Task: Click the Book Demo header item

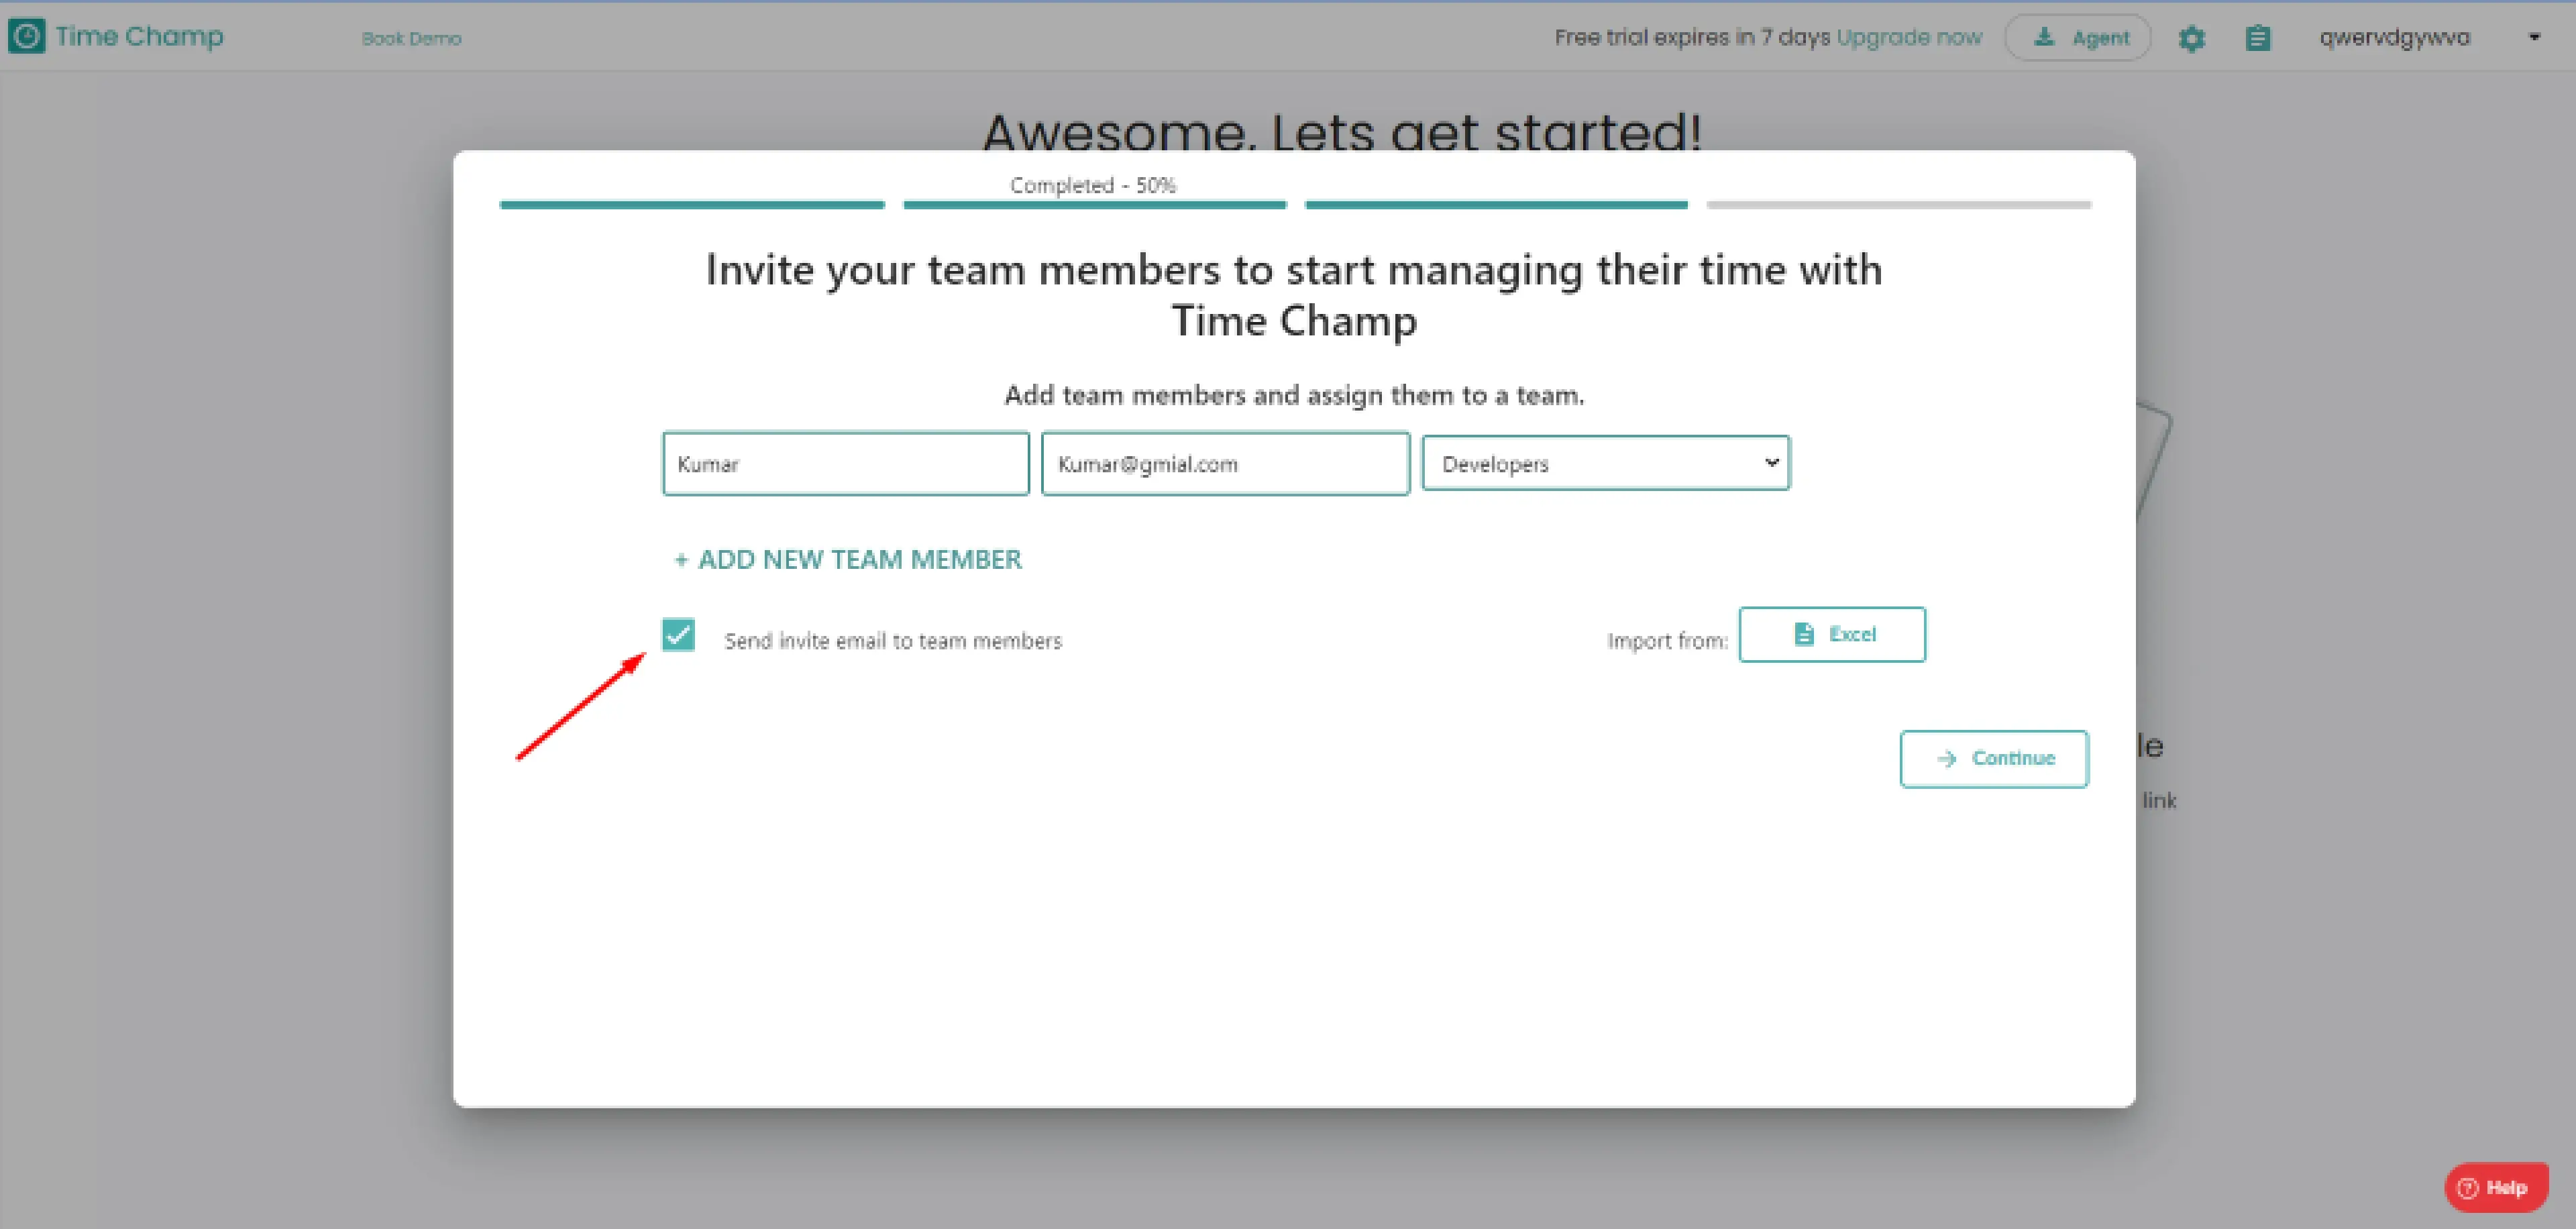Action: pos(411,39)
